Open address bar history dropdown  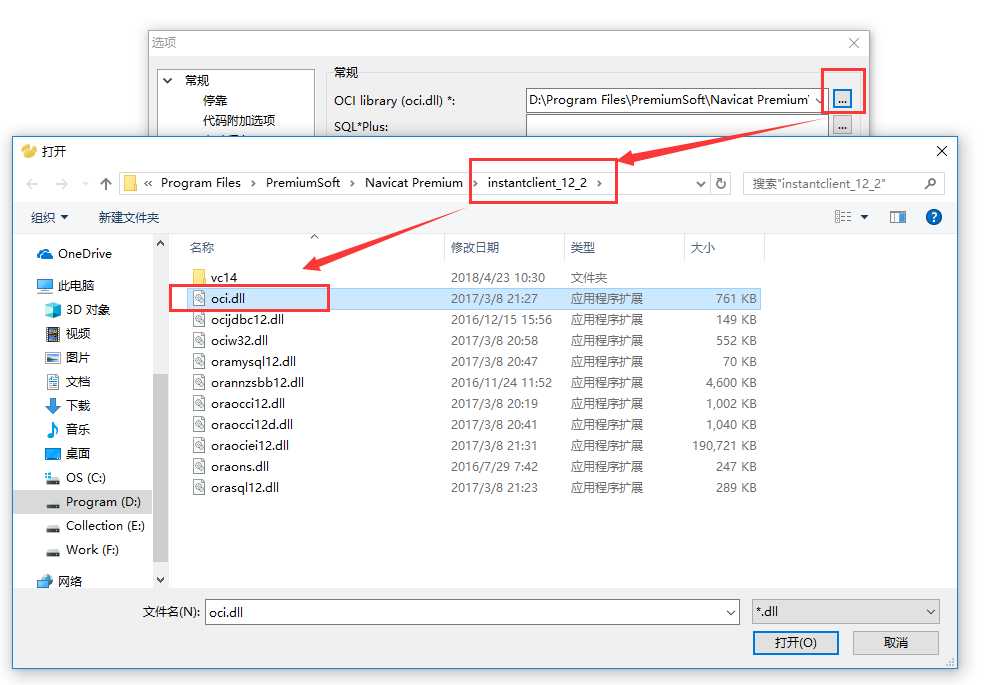700,184
